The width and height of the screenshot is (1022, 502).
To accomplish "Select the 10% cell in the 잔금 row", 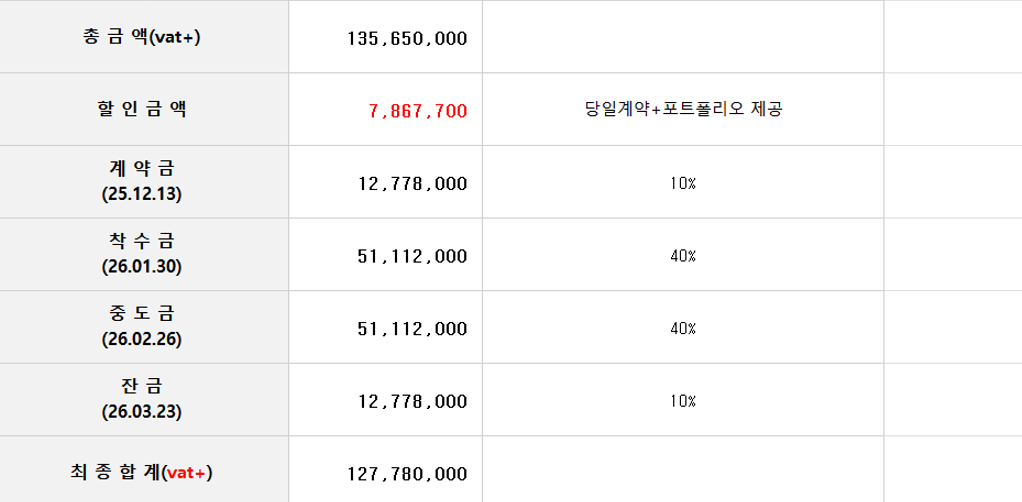I will coord(683,400).
